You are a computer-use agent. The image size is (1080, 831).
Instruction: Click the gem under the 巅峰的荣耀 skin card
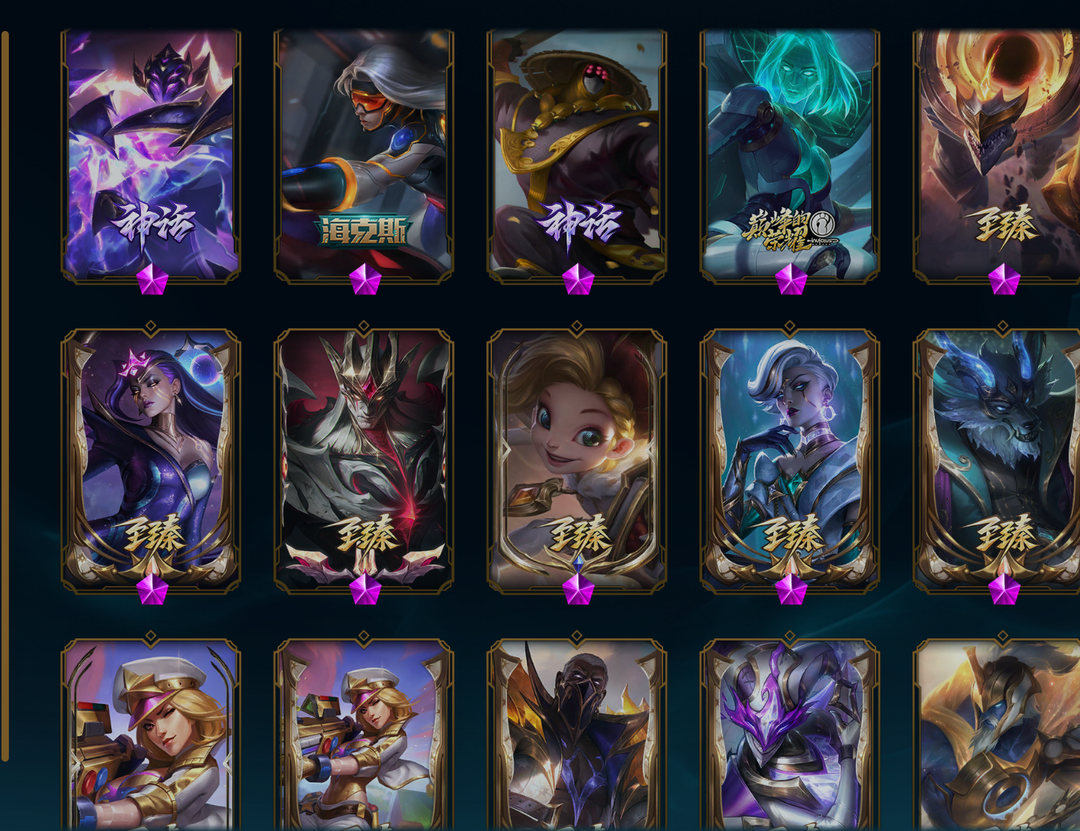[x=791, y=280]
